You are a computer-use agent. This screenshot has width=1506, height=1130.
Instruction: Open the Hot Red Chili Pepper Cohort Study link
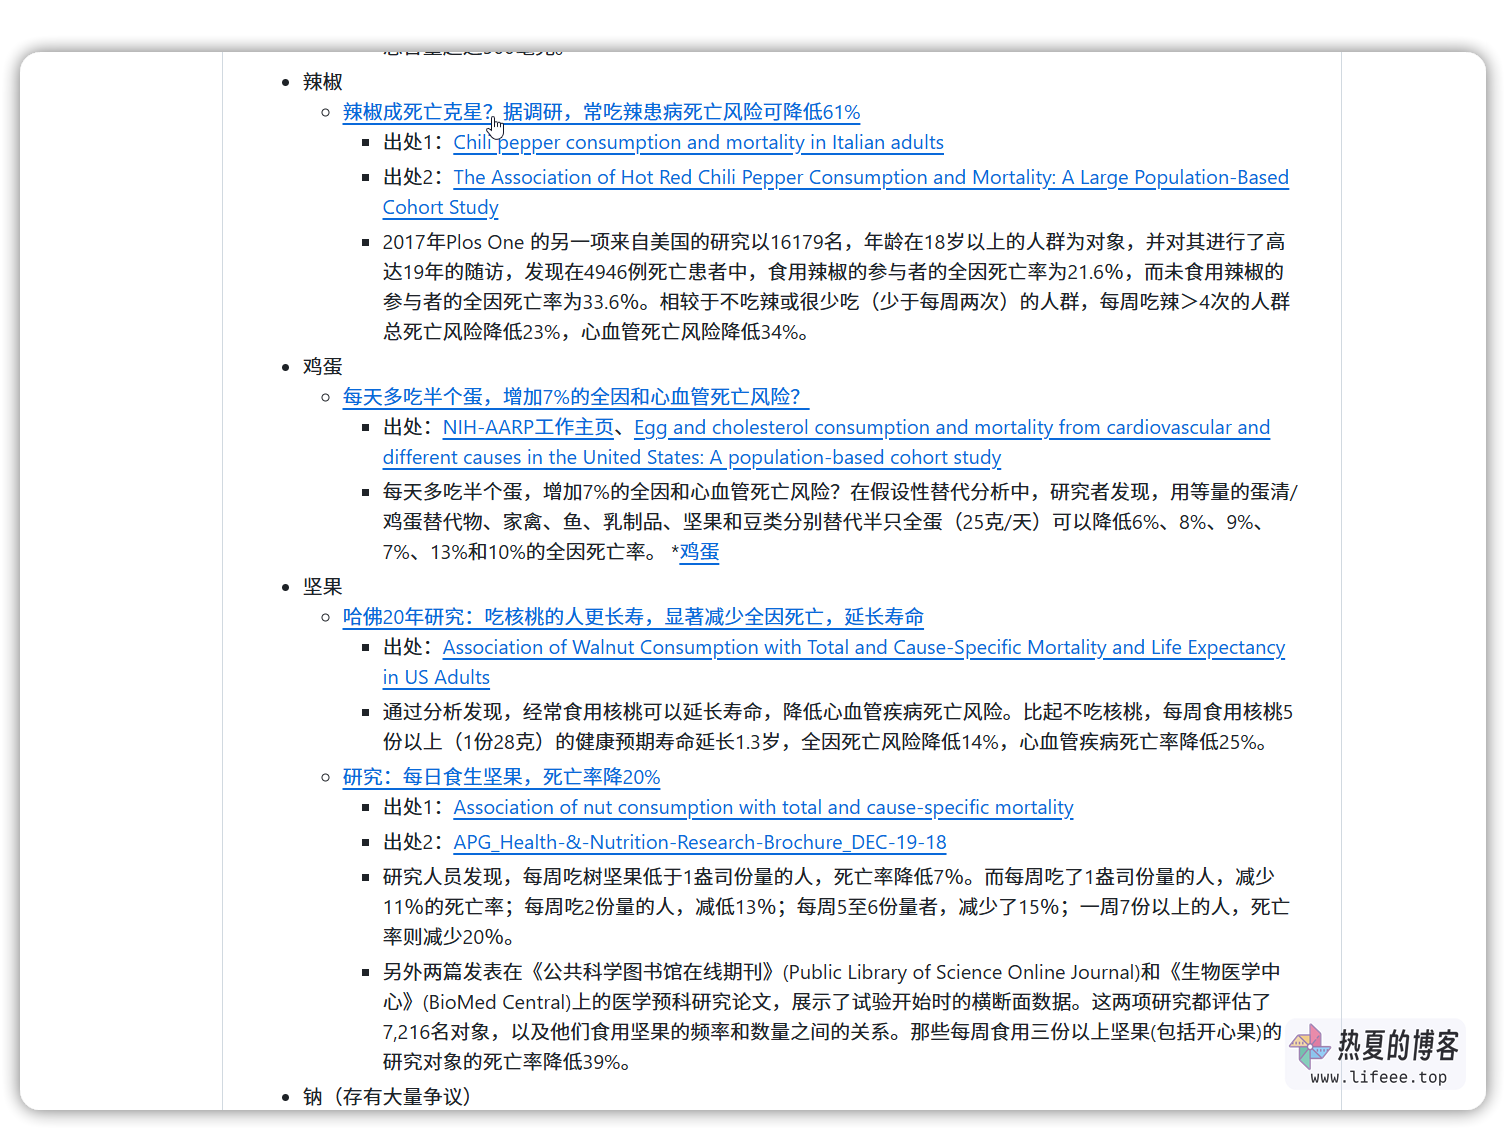[x=870, y=178]
